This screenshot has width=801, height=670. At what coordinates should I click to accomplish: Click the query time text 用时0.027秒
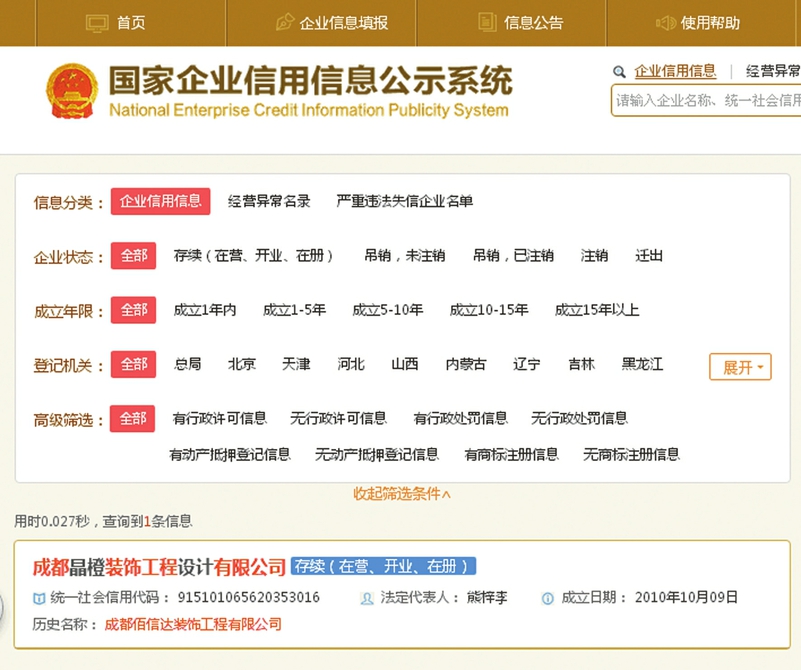point(52,521)
